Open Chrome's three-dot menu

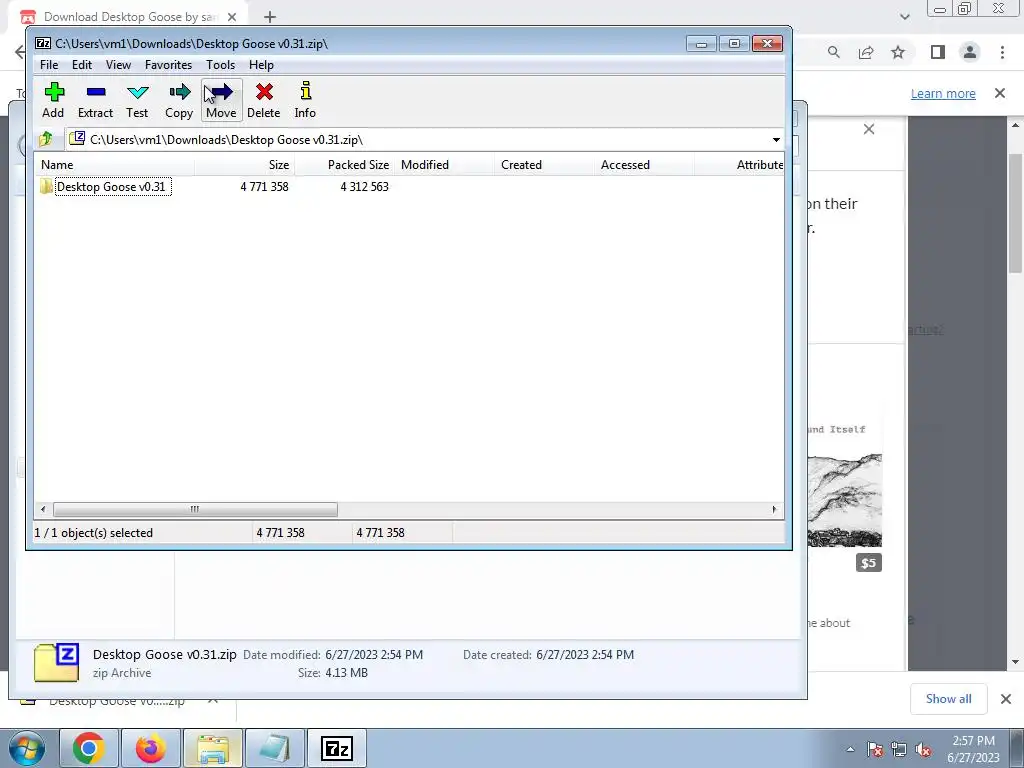[1002, 52]
